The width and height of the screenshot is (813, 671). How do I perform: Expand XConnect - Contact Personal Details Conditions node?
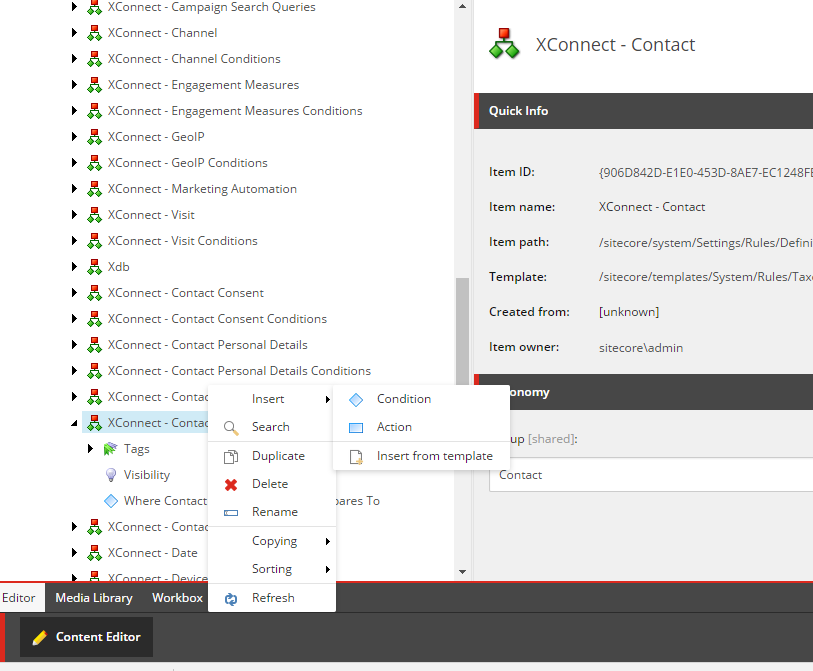74,371
